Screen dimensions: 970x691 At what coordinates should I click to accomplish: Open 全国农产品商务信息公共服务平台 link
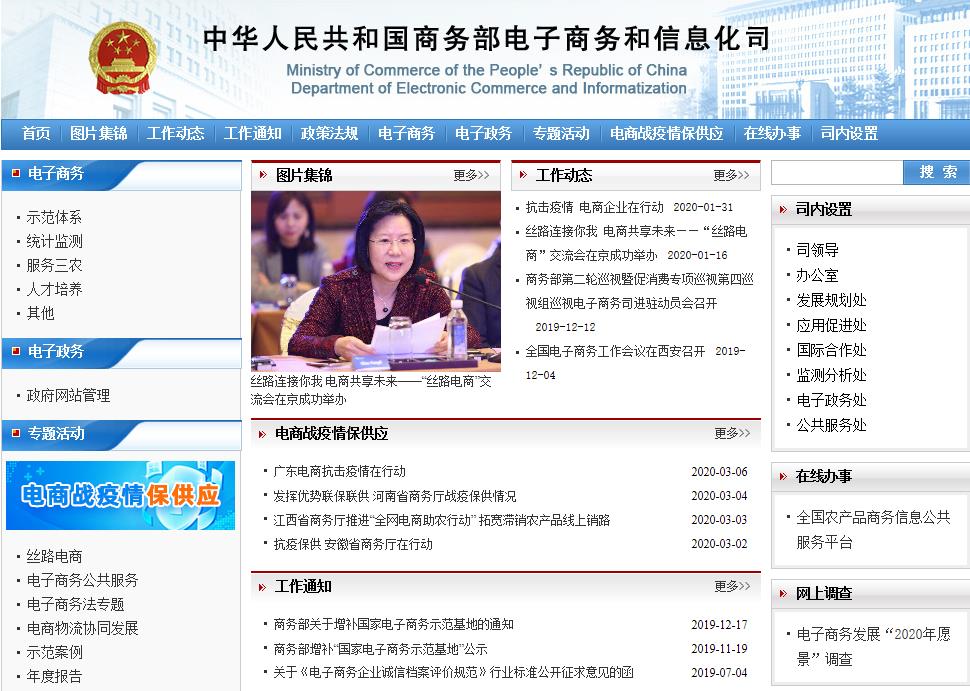[x=872, y=529]
